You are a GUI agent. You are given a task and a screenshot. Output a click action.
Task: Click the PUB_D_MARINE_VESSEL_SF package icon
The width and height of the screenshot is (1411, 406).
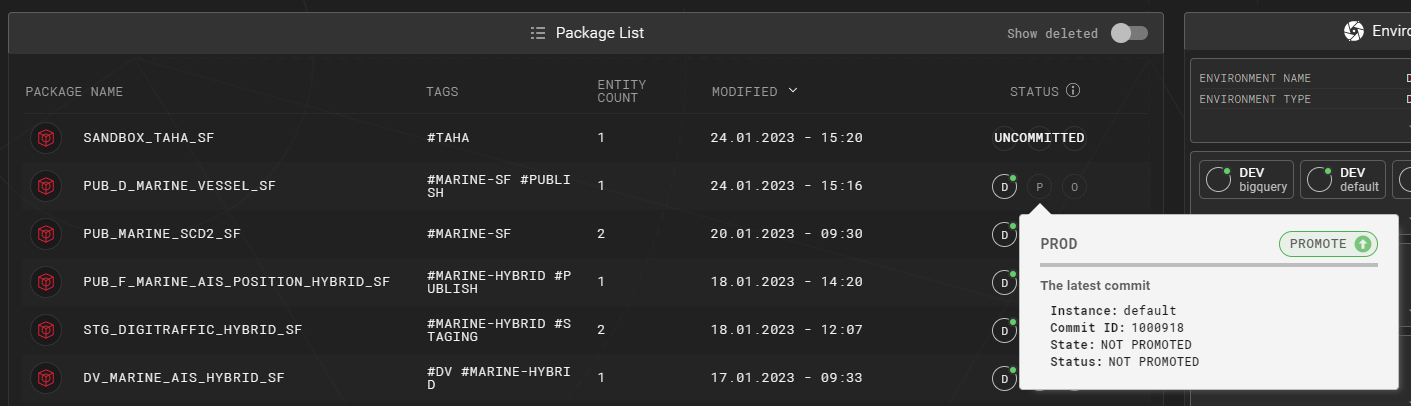(x=45, y=186)
